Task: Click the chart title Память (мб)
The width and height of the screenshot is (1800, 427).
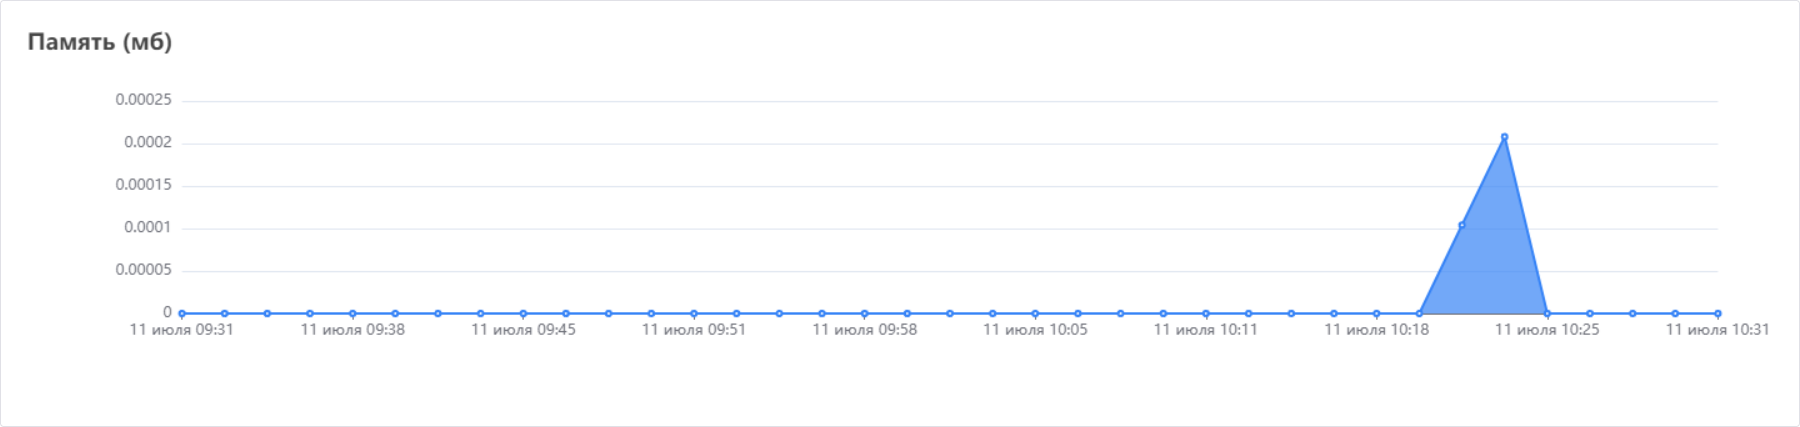Action: tap(100, 42)
